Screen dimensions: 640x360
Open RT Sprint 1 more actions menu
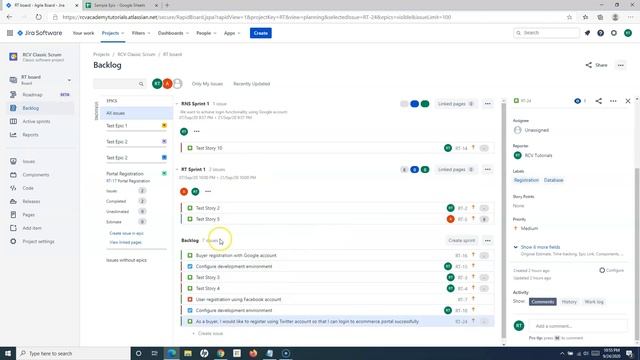(487, 169)
